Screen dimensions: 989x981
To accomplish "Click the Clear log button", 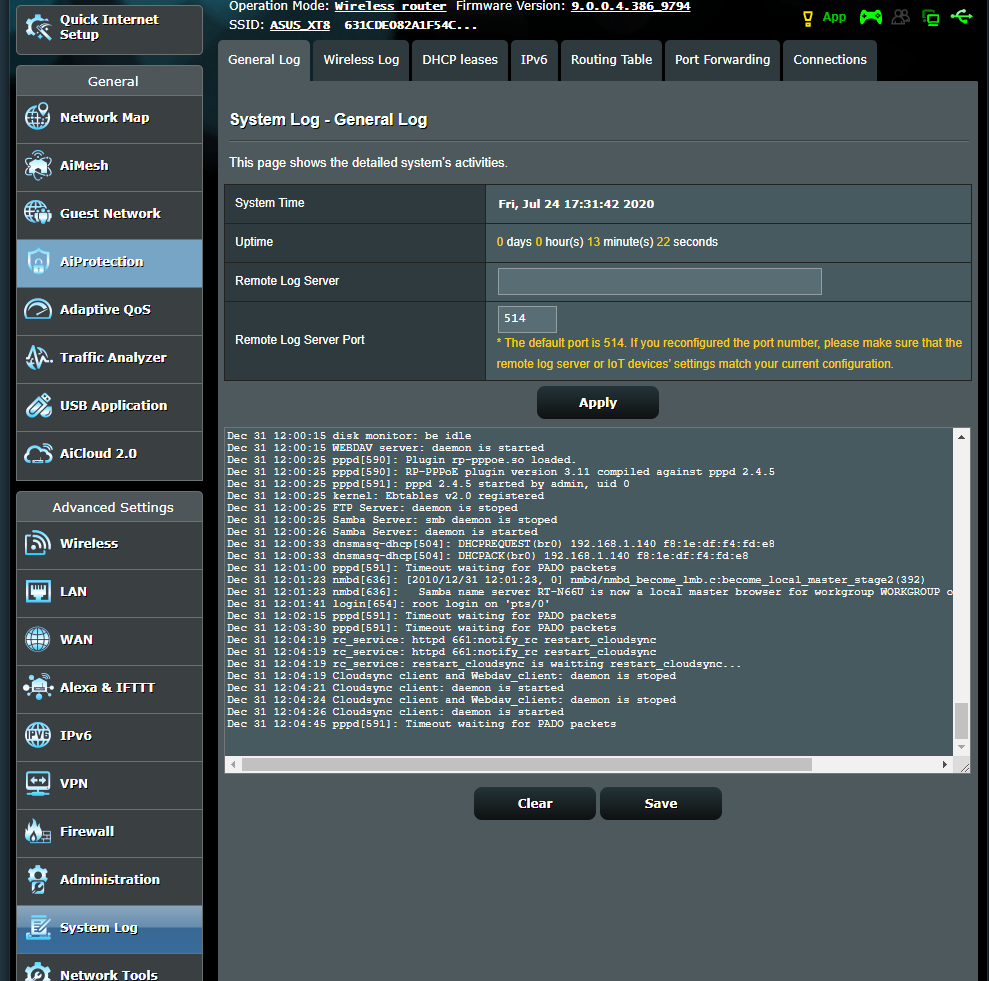I will [535, 803].
